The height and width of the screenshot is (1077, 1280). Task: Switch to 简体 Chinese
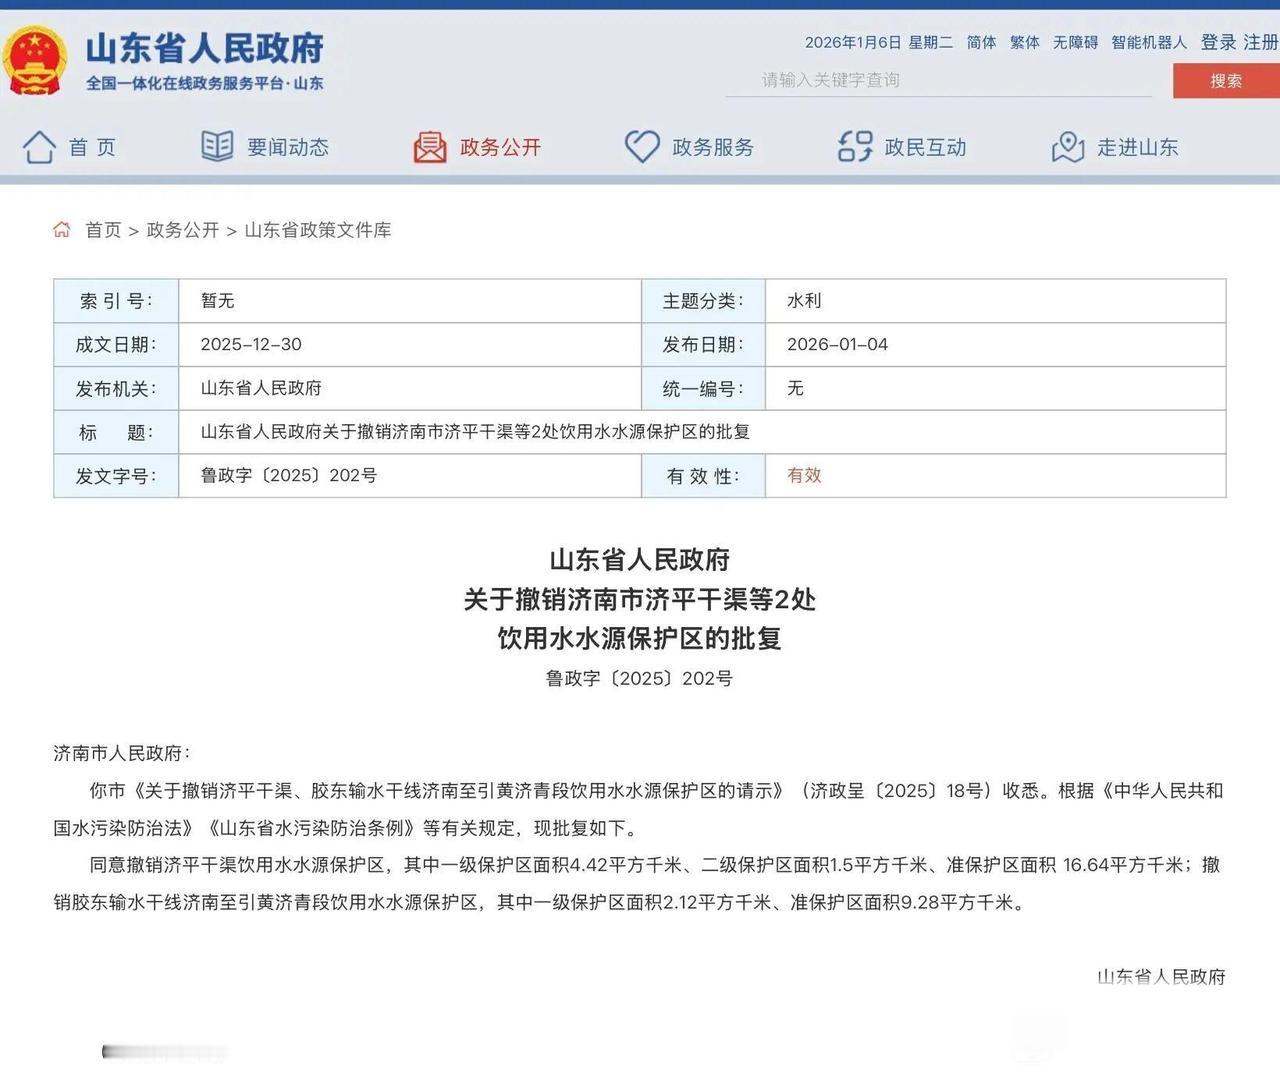click(x=982, y=42)
